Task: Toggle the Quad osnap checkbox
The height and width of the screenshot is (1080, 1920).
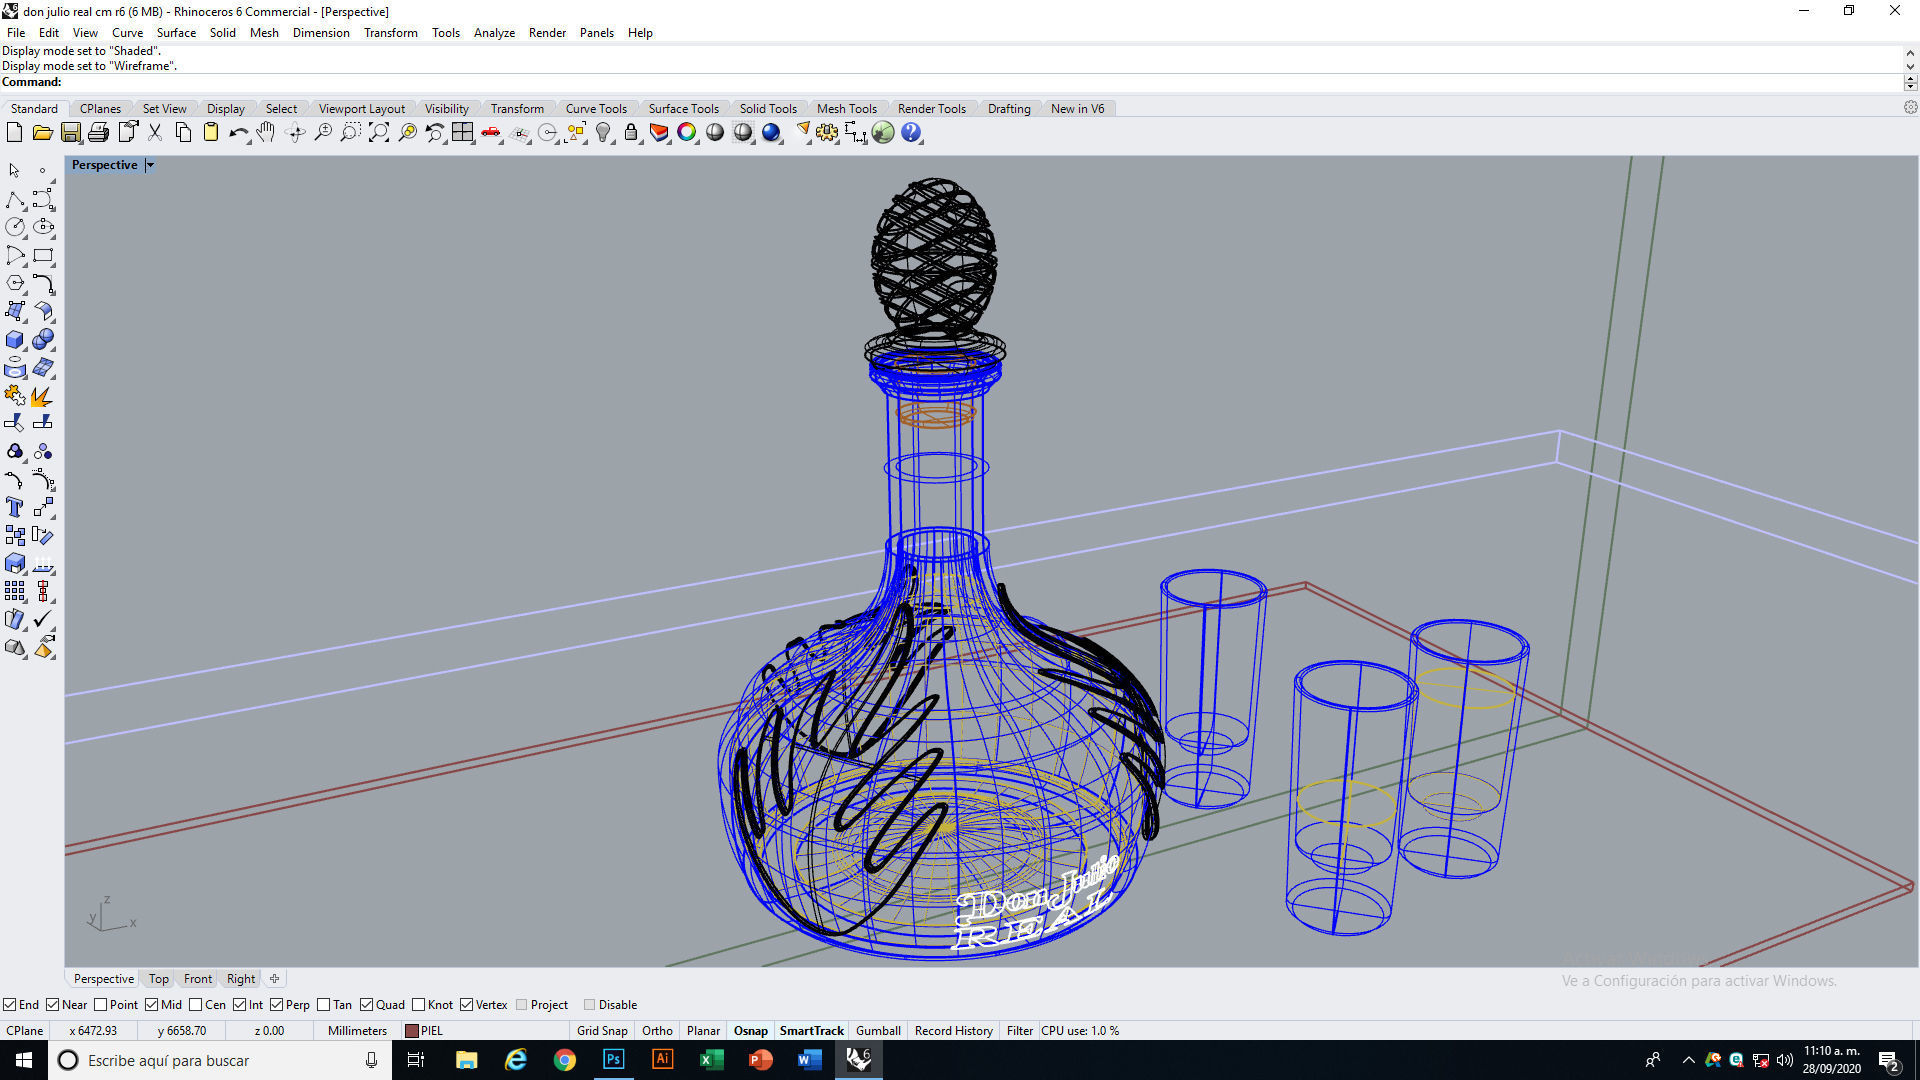Action: tap(367, 1005)
